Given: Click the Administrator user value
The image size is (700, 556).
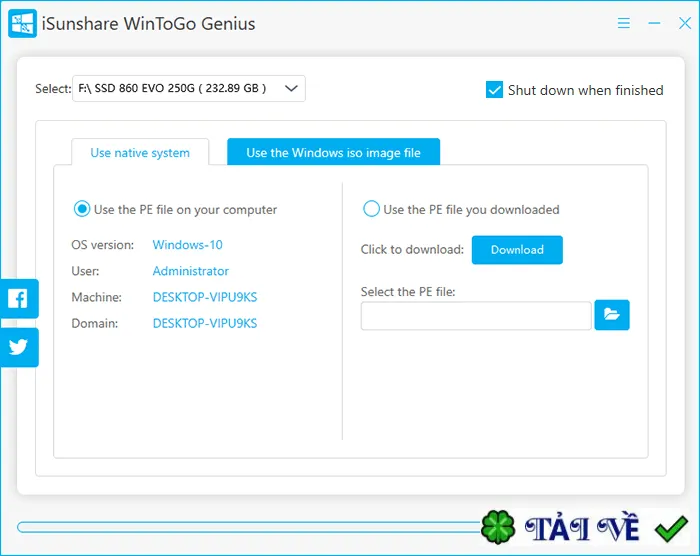Looking at the screenshot, I should click(191, 271).
